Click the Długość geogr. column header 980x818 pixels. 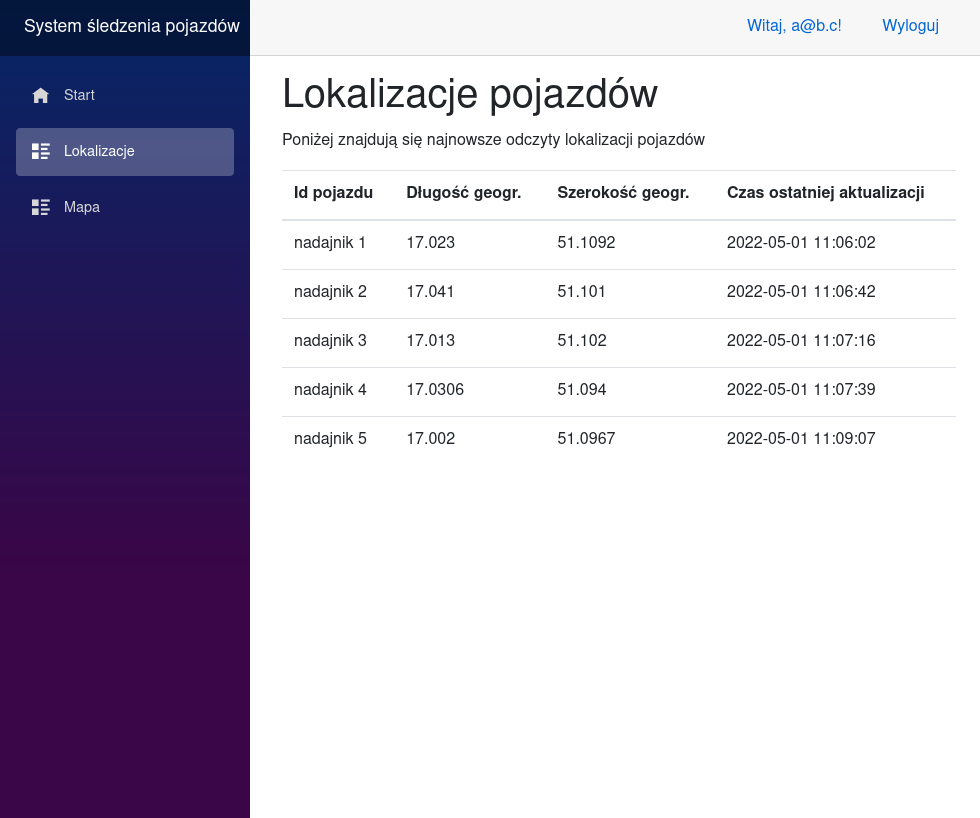click(463, 193)
